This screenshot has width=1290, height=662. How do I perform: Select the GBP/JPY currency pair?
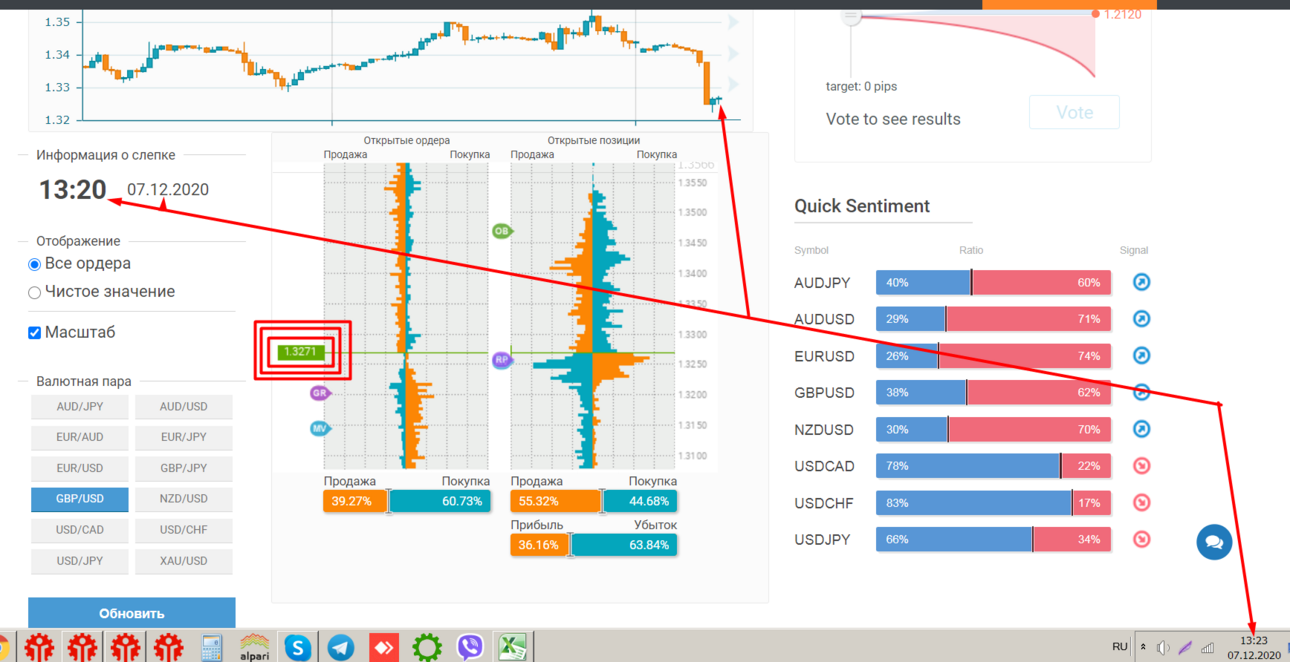point(184,468)
